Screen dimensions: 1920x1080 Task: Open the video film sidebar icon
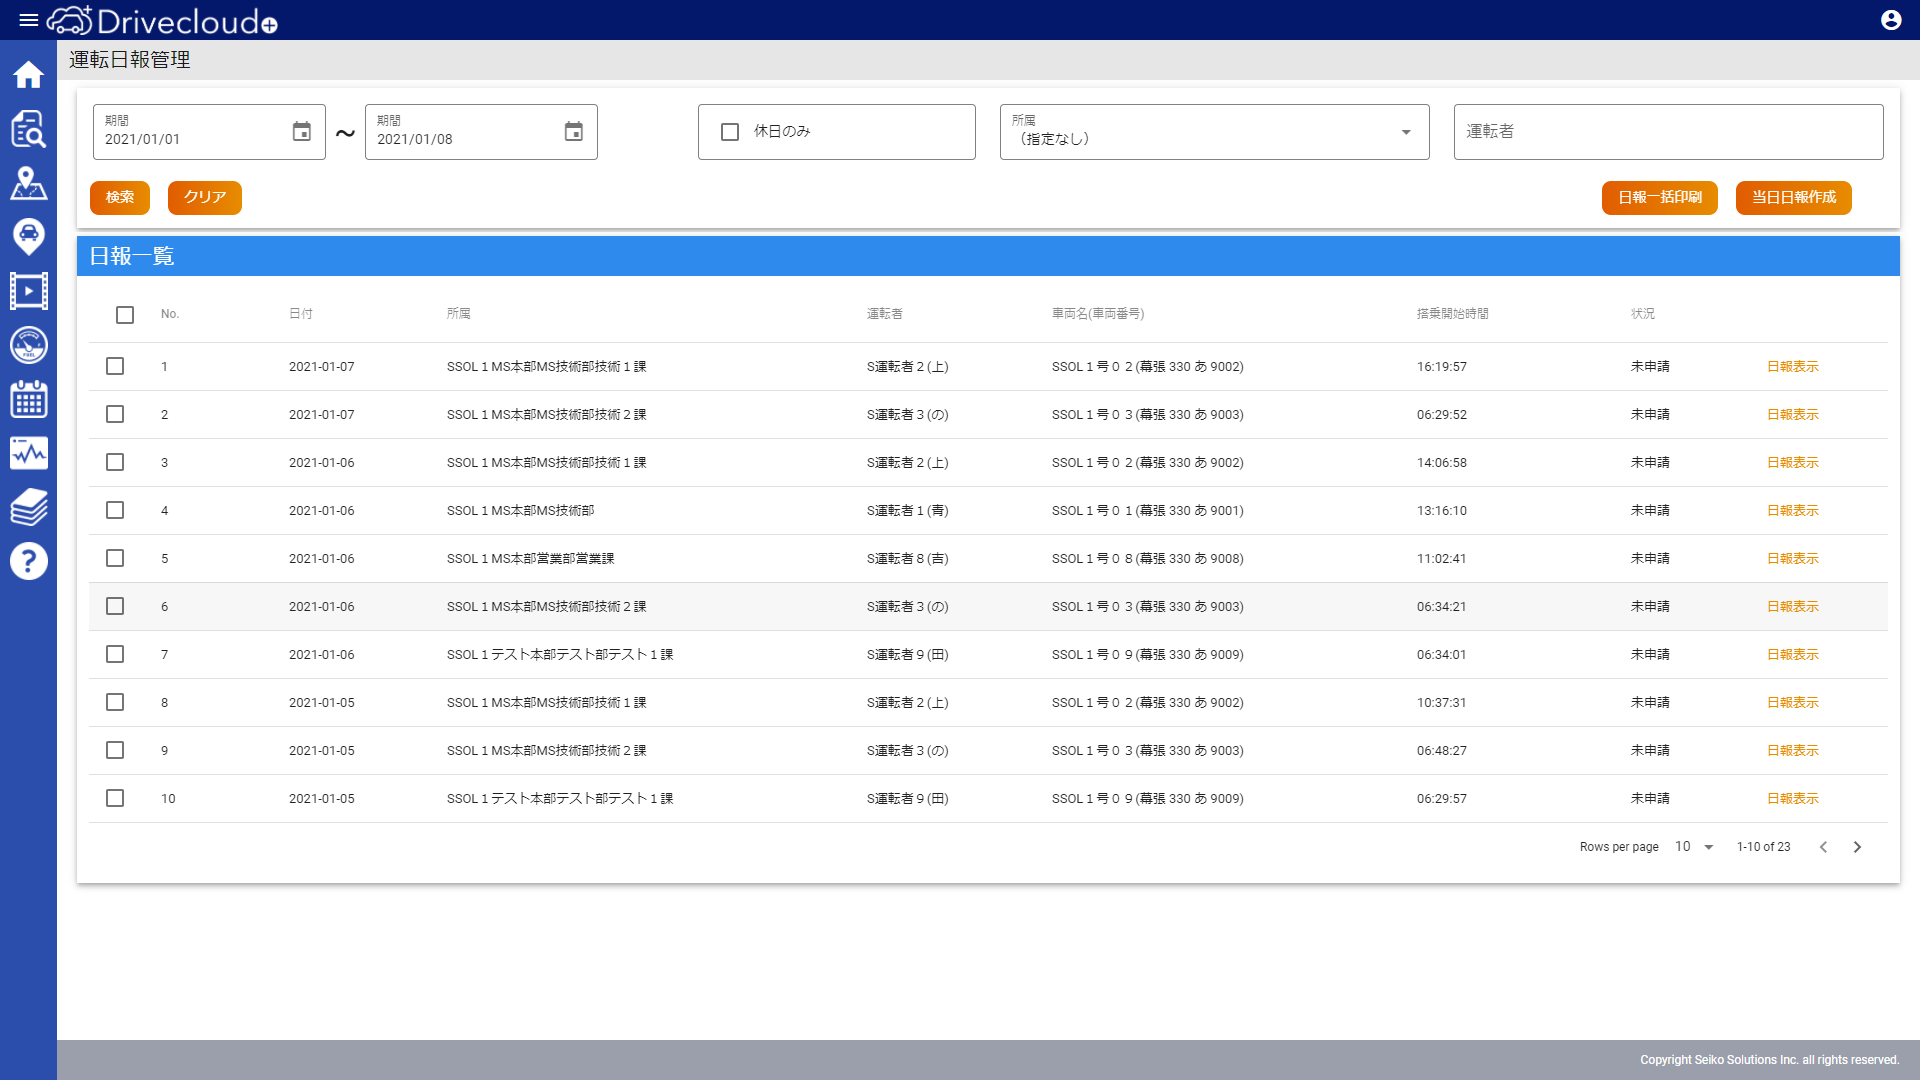(28, 291)
